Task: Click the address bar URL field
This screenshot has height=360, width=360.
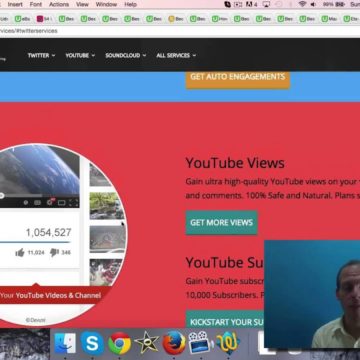Action: (x=180, y=31)
